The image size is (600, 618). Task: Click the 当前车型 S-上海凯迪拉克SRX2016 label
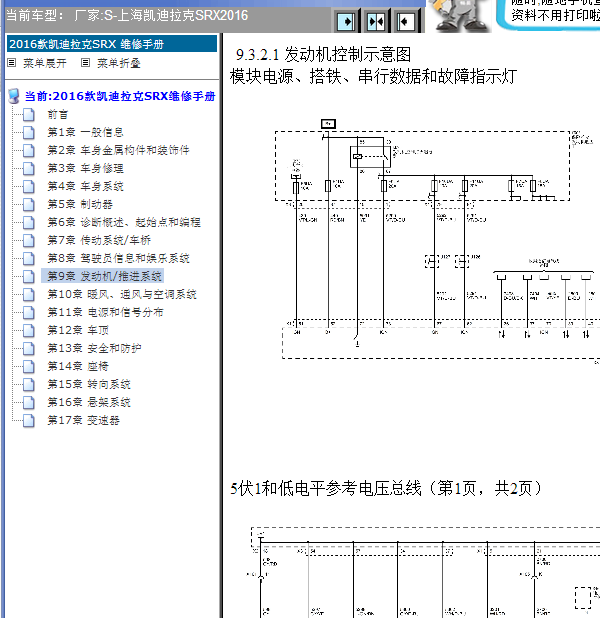[127, 16]
